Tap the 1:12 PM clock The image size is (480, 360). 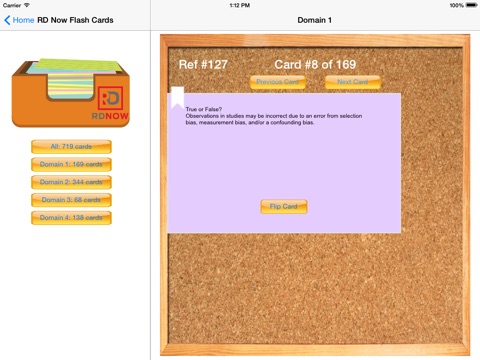pos(240,5)
